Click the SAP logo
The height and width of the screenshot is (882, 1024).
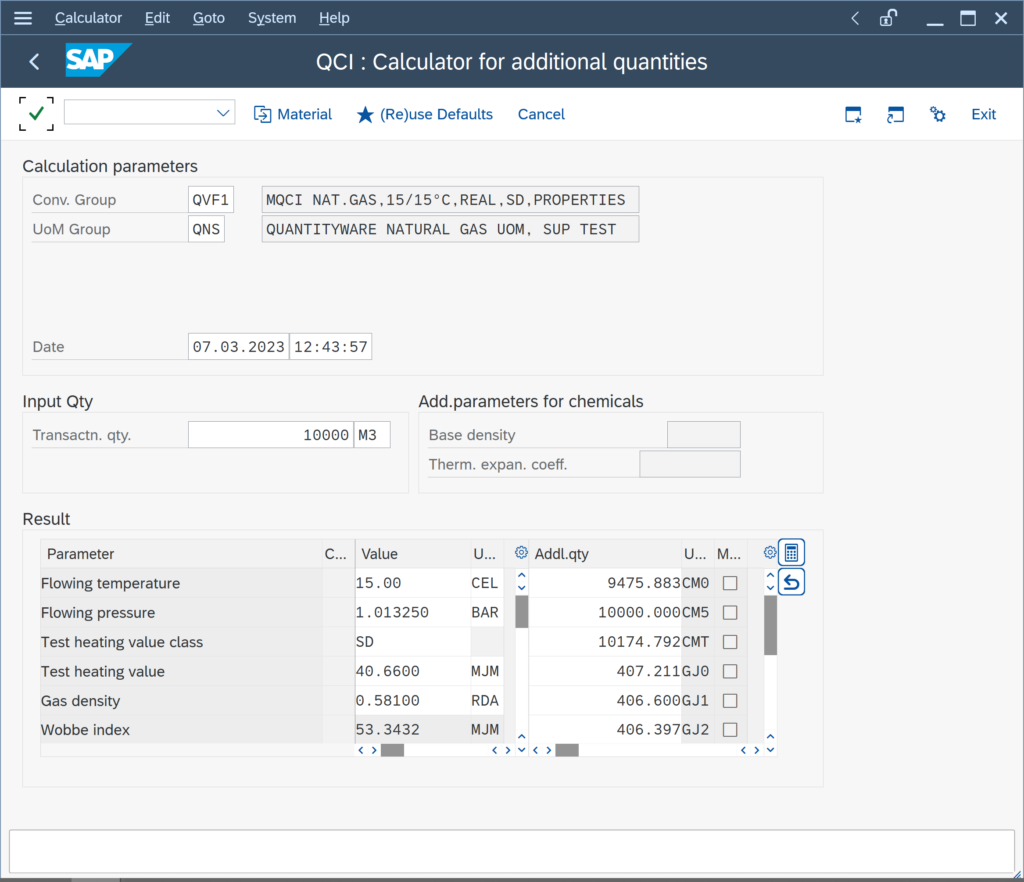click(x=98, y=60)
